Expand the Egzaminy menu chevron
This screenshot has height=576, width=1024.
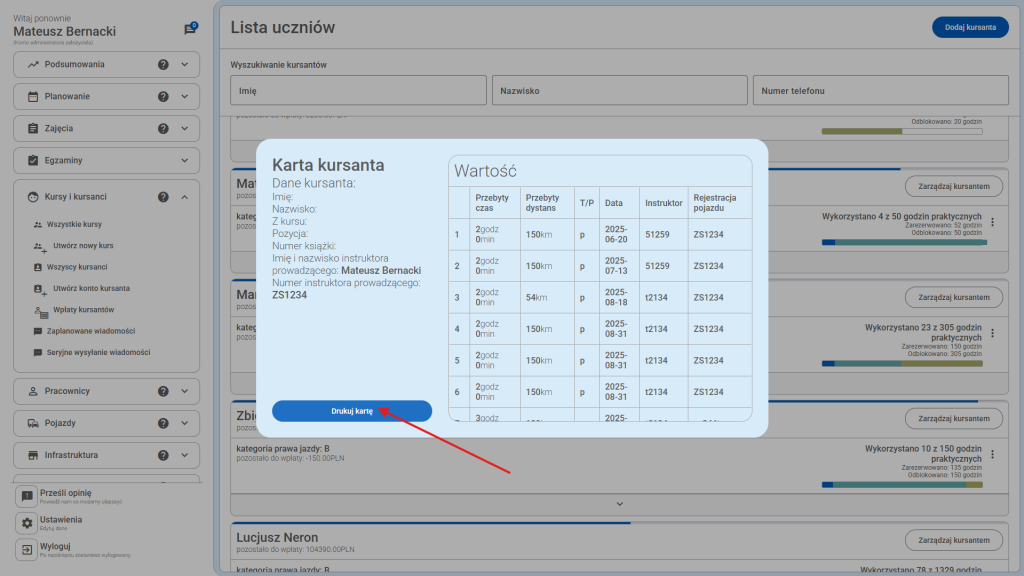185,161
